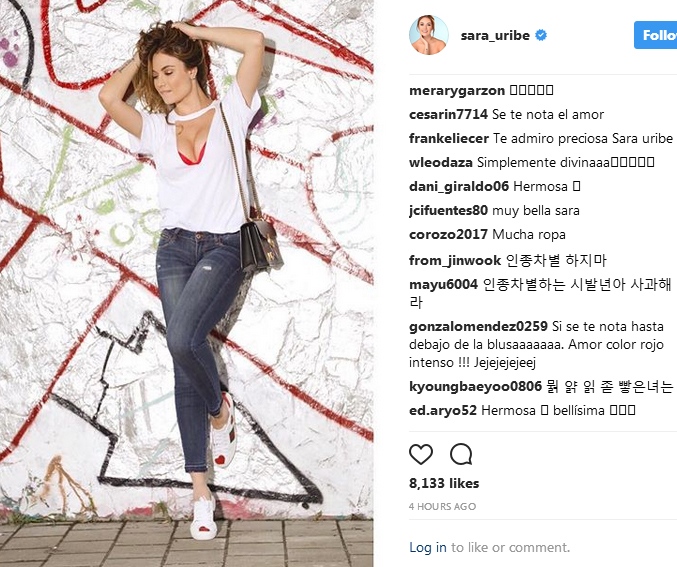Viewport: 677px width, 567px height.
Task: Follow sara_uribe with the blue button
Action: tap(655, 35)
